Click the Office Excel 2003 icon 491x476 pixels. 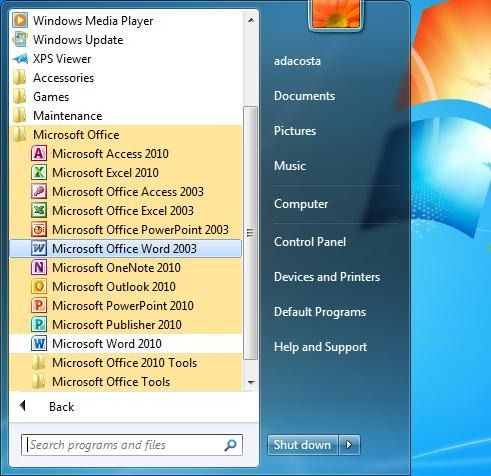point(39,211)
